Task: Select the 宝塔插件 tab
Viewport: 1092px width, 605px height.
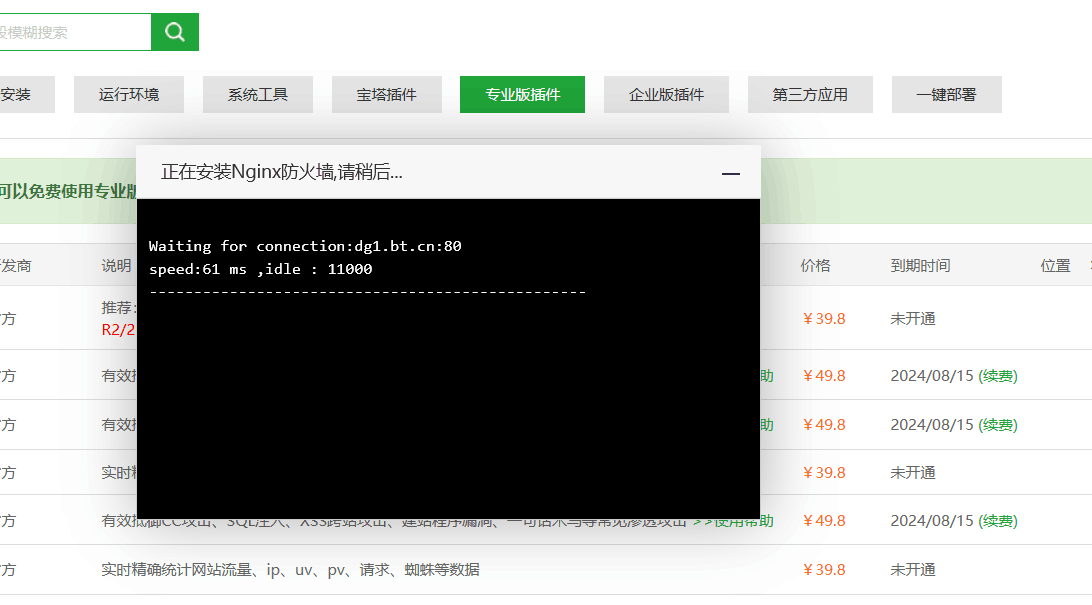Action: pos(387,95)
